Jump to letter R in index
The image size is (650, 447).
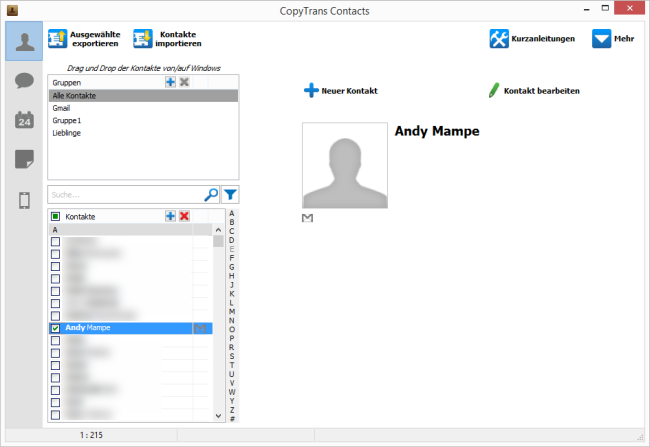[232, 347]
